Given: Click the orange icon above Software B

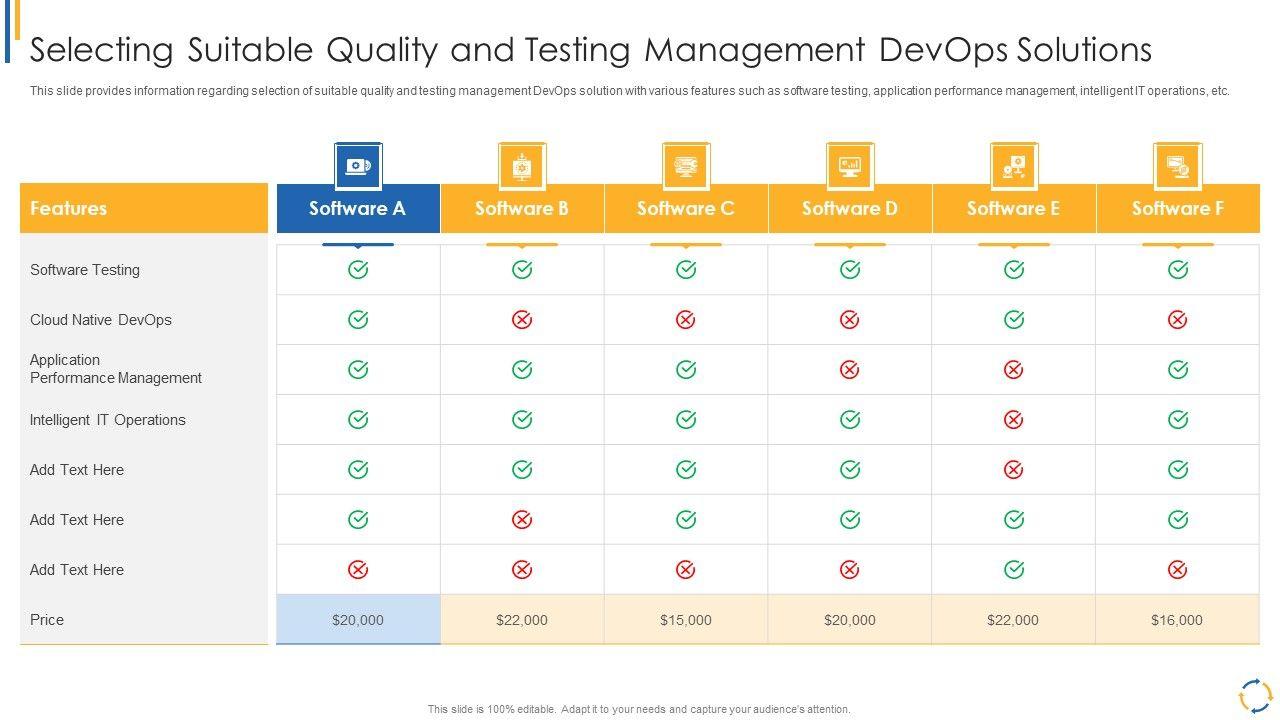Looking at the screenshot, I should point(522,166).
